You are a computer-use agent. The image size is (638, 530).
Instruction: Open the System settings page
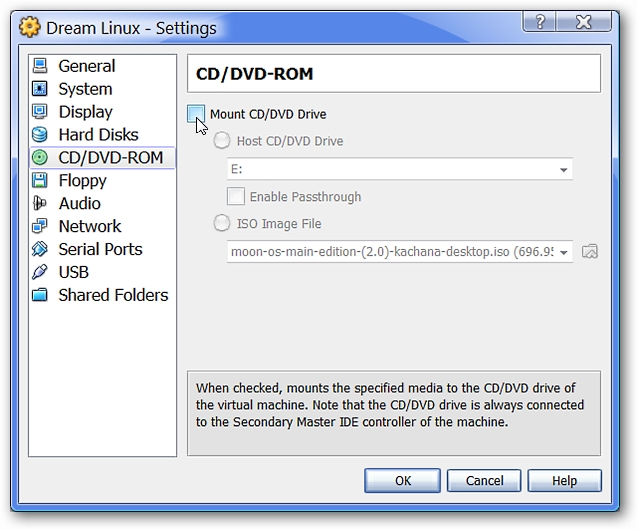(103, 89)
